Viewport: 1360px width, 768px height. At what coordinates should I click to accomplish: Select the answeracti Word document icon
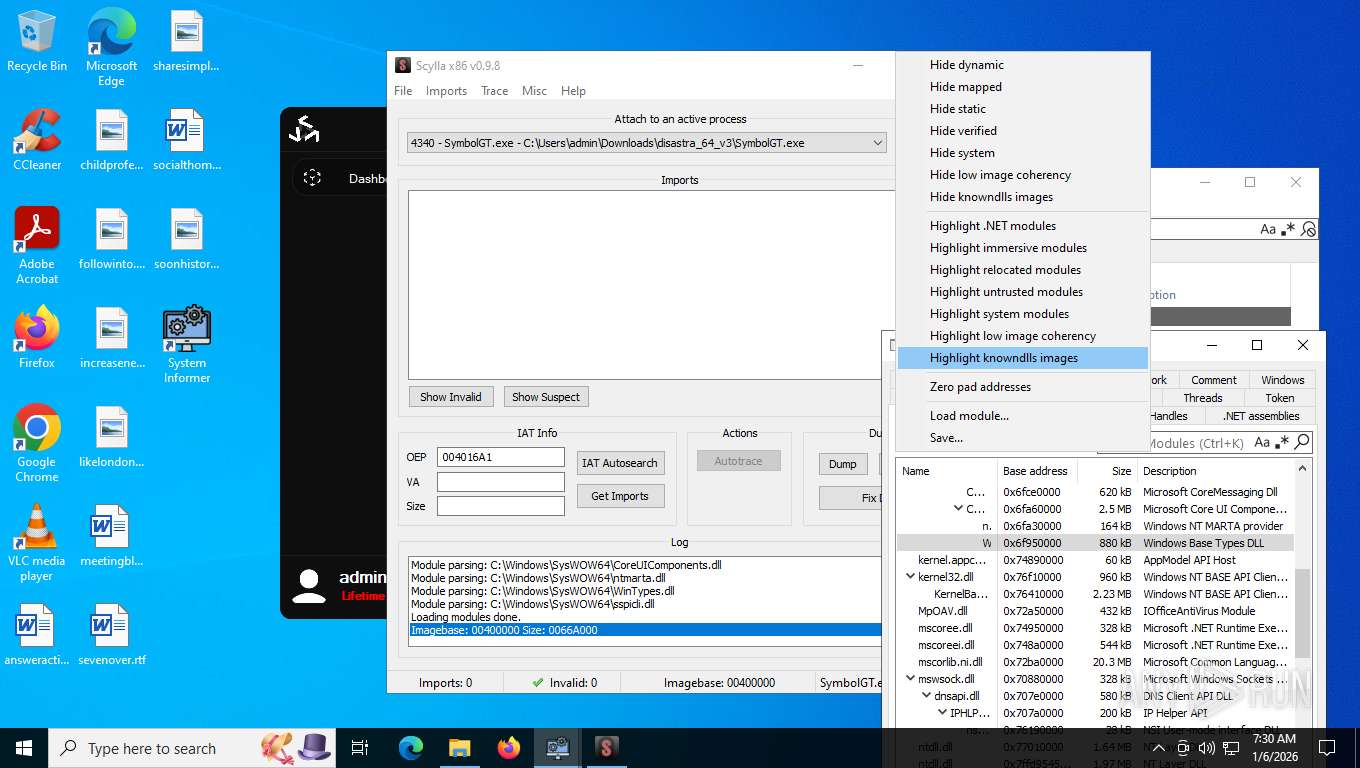37,636
